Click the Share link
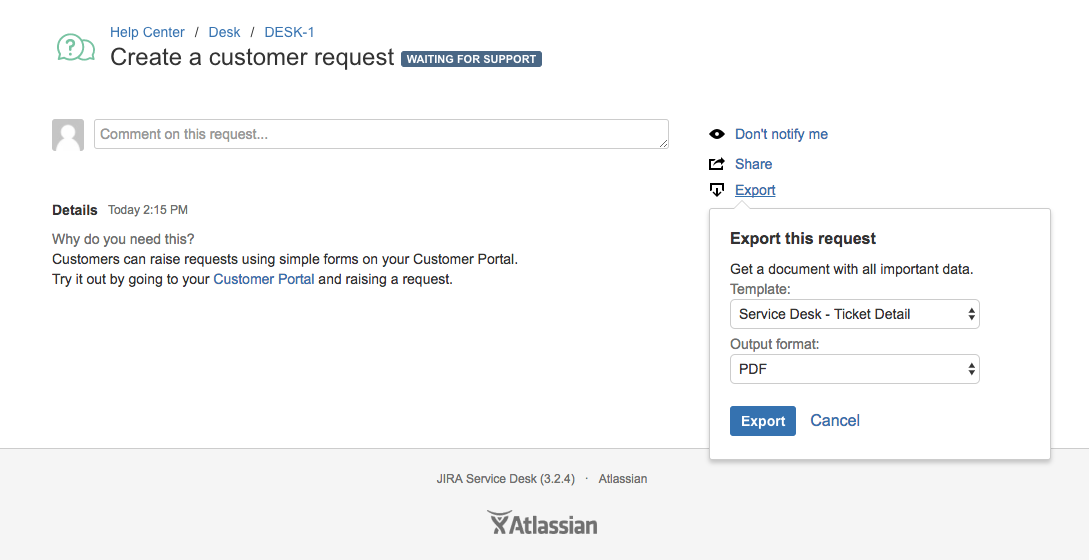Viewport: 1089px width, 560px height. tap(753, 164)
